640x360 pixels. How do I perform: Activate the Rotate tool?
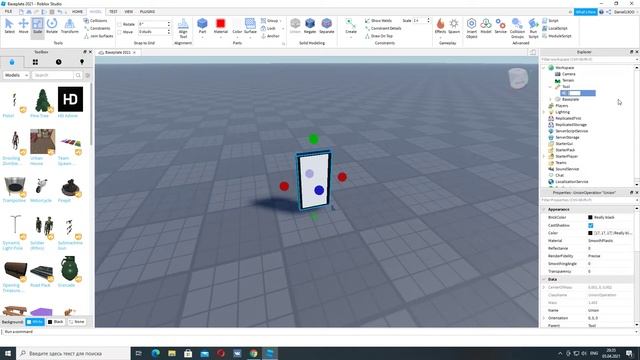tap(52, 26)
